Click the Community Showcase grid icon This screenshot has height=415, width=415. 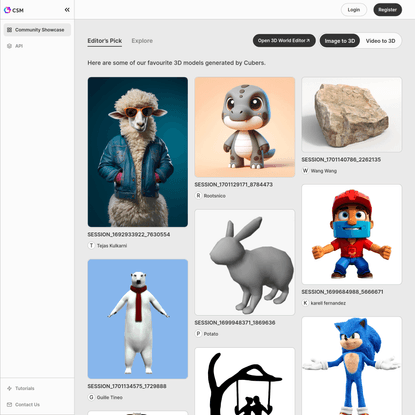9,30
